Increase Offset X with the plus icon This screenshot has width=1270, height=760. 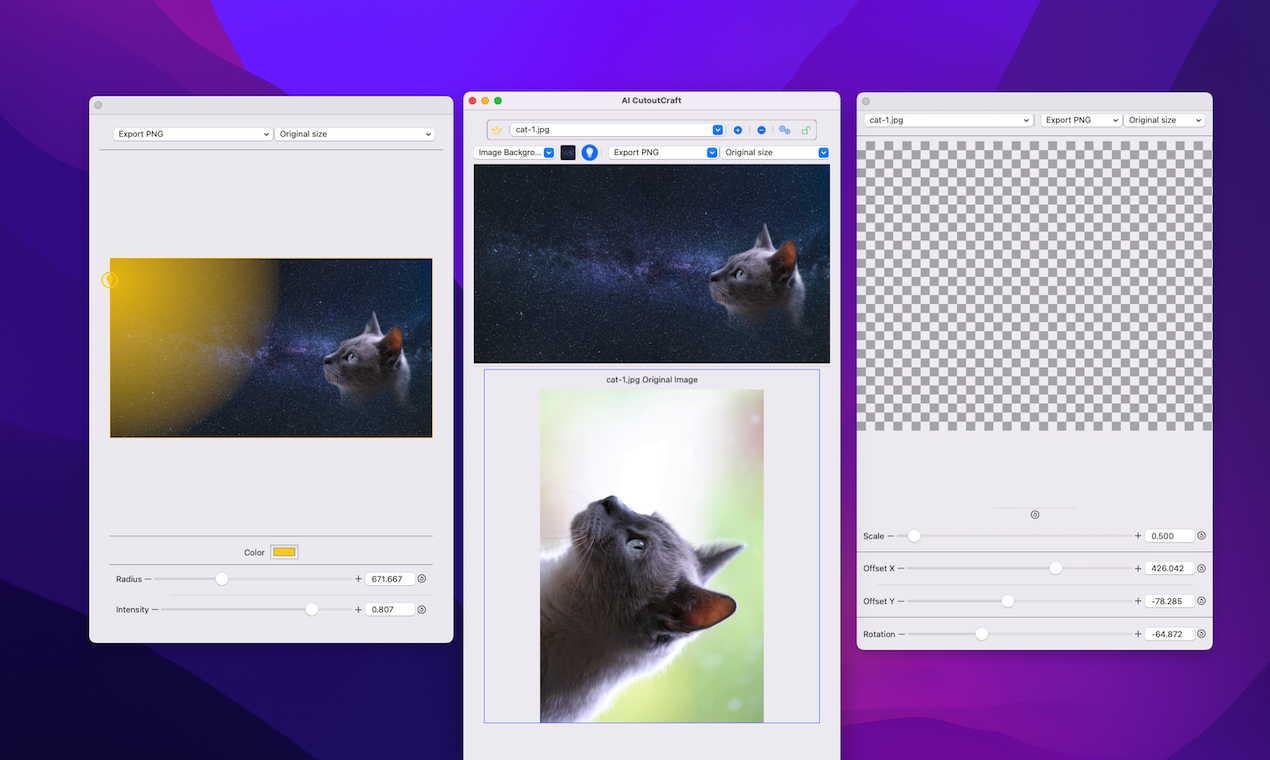click(1138, 568)
